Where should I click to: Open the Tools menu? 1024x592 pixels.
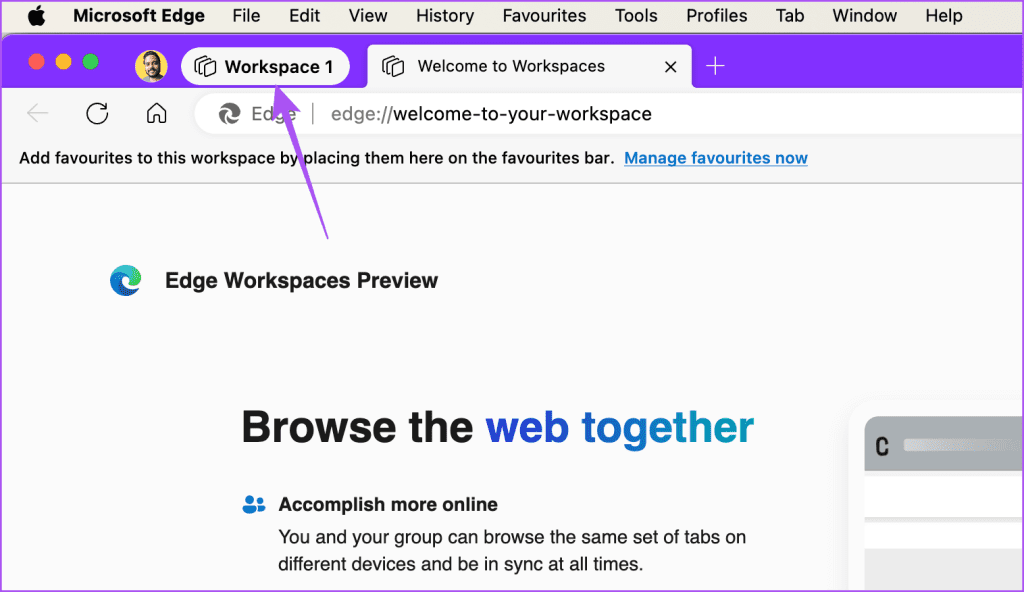(636, 15)
